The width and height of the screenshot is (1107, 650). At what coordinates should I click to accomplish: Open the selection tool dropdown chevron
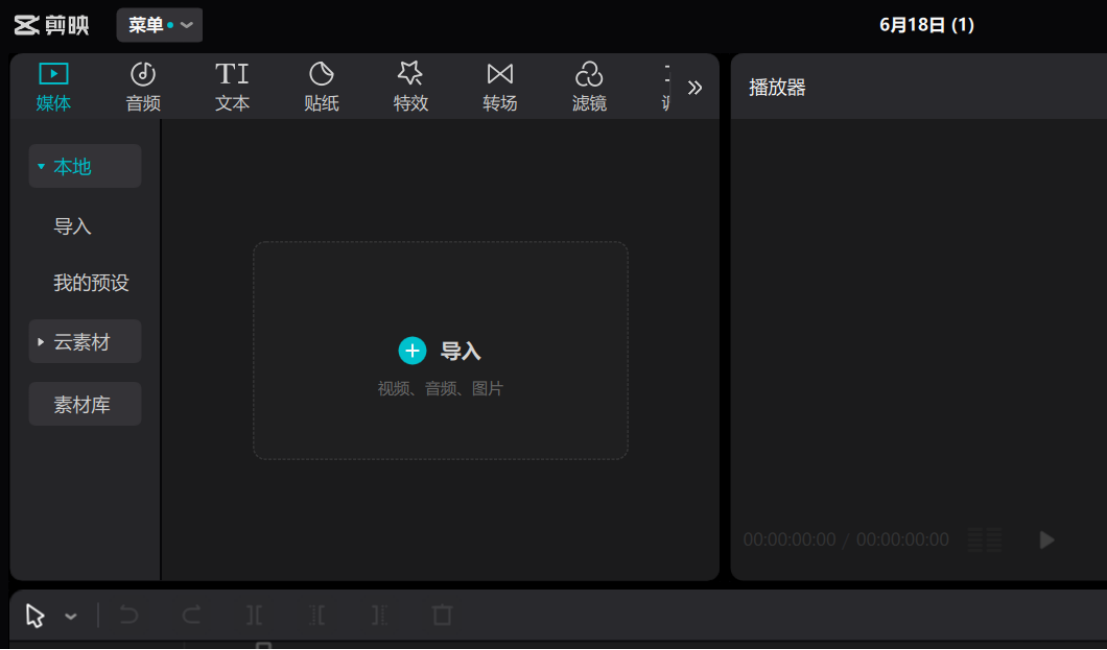coord(69,617)
